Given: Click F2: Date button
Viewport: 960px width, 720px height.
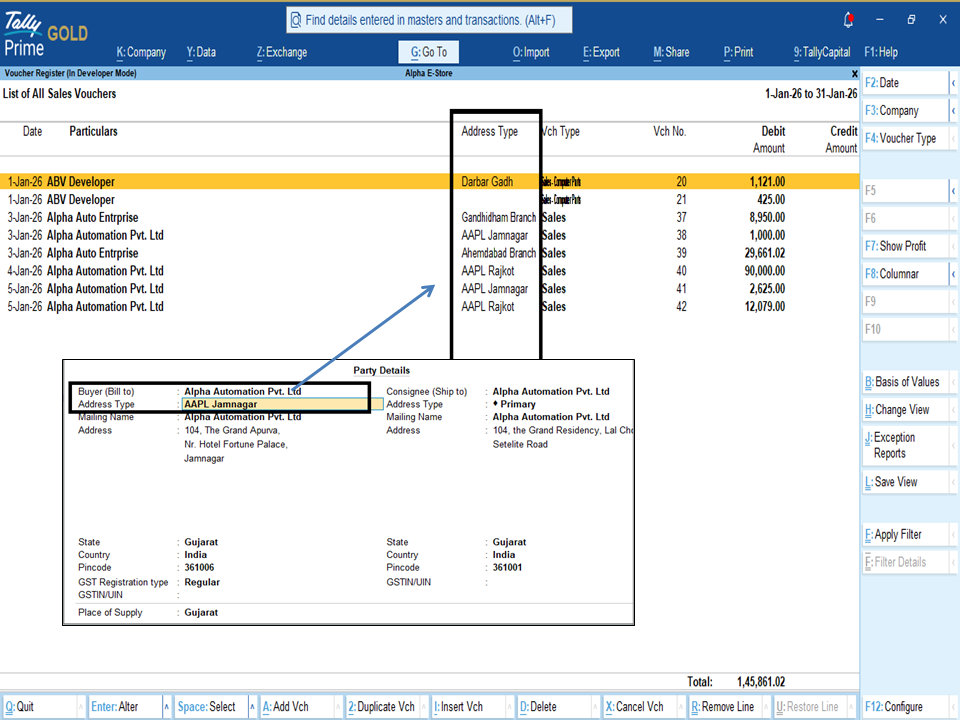Looking at the screenshot, I should click(906, 83).
